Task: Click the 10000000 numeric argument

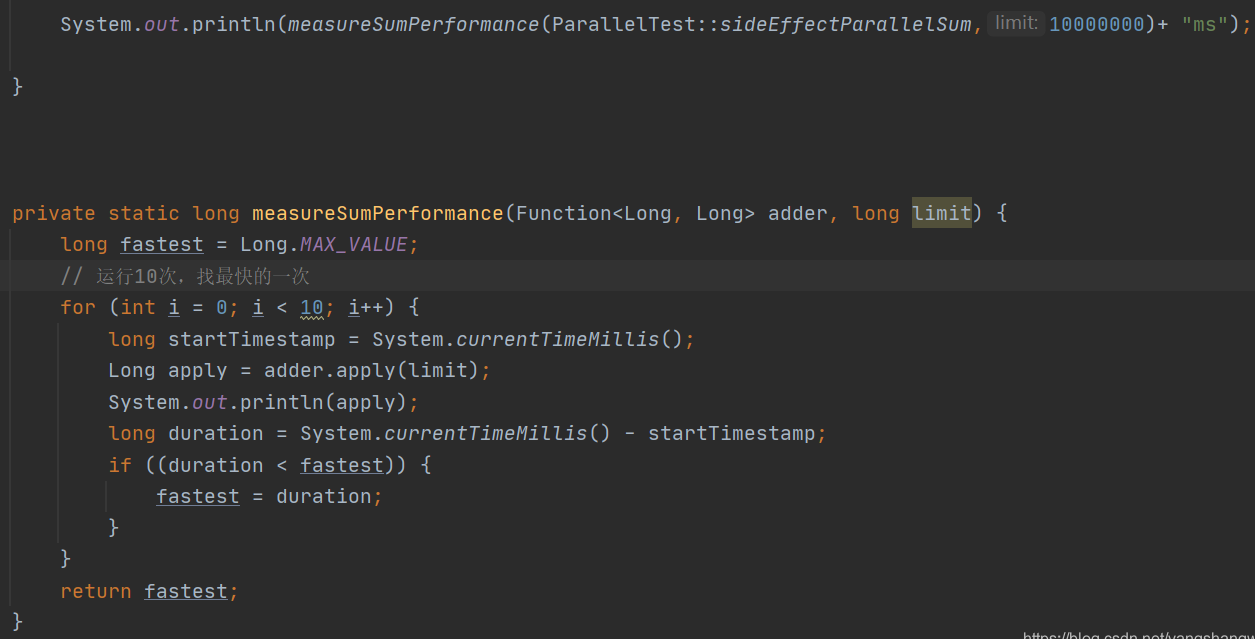Action: coord(1096,24)
